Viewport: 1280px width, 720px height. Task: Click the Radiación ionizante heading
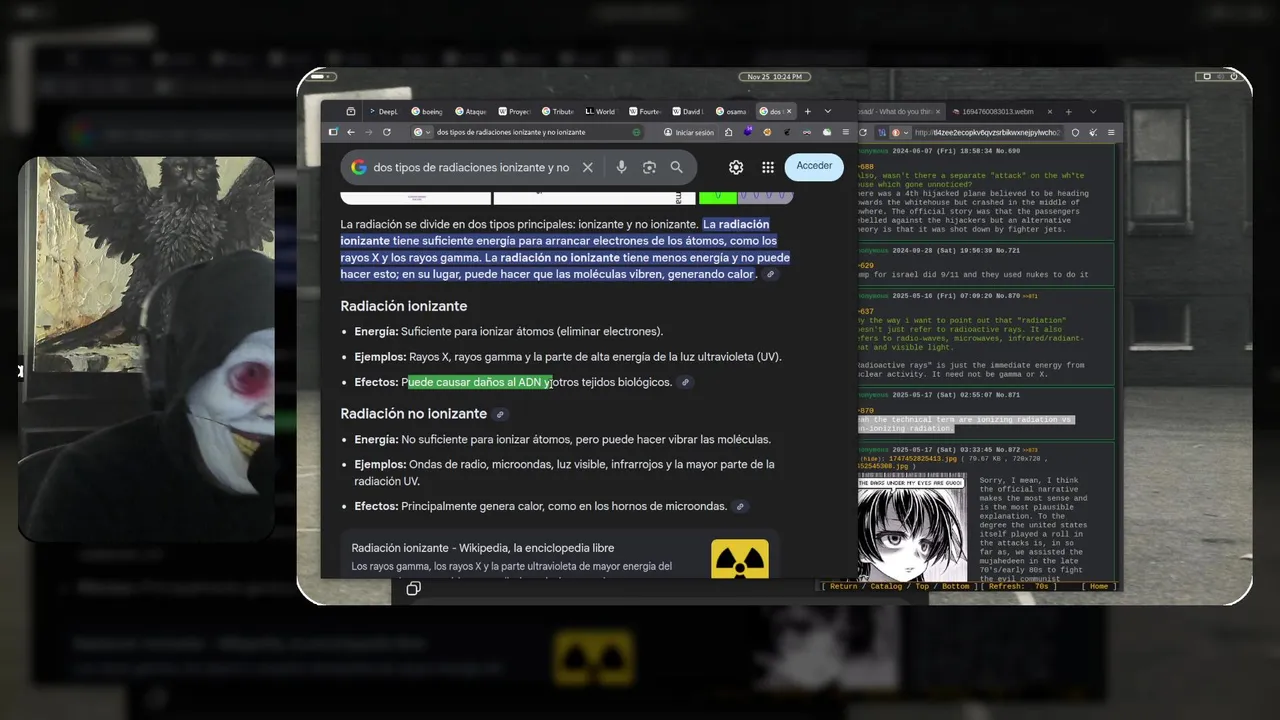click(404, 306)
